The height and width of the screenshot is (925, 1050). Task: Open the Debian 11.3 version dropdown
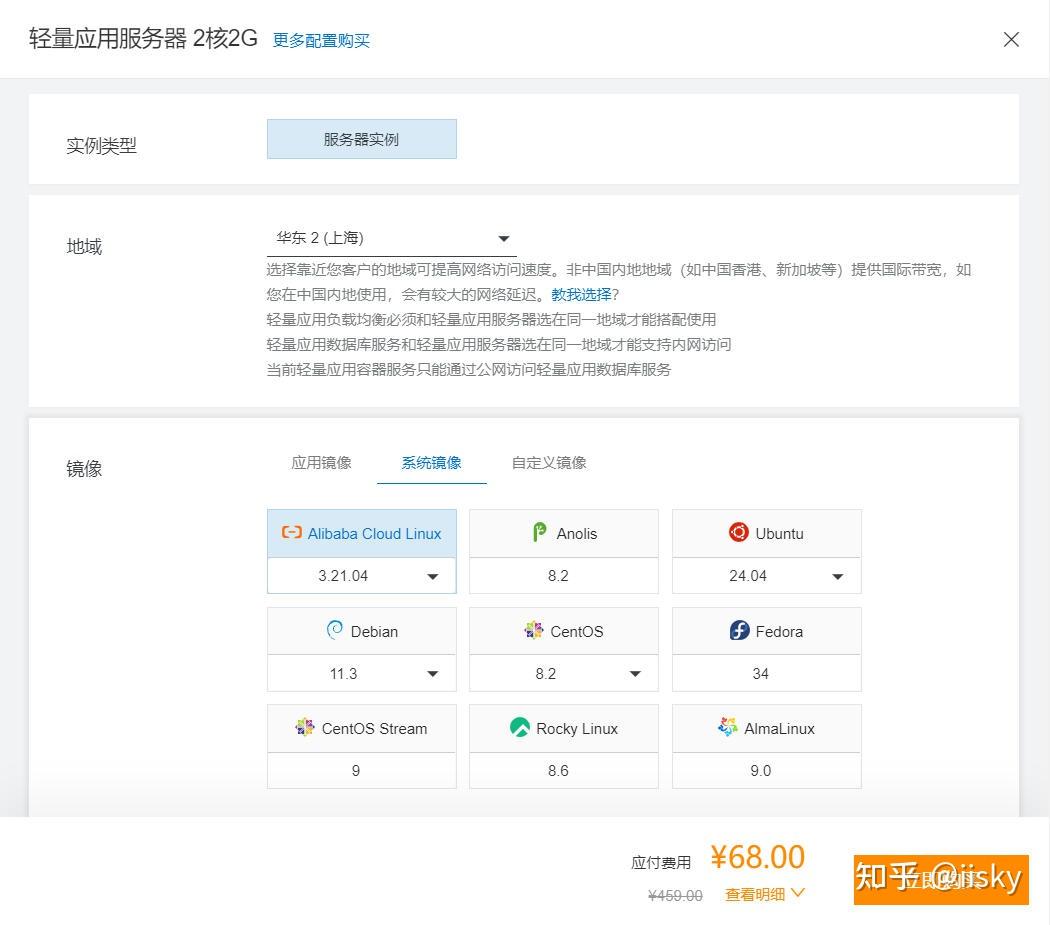362,673
